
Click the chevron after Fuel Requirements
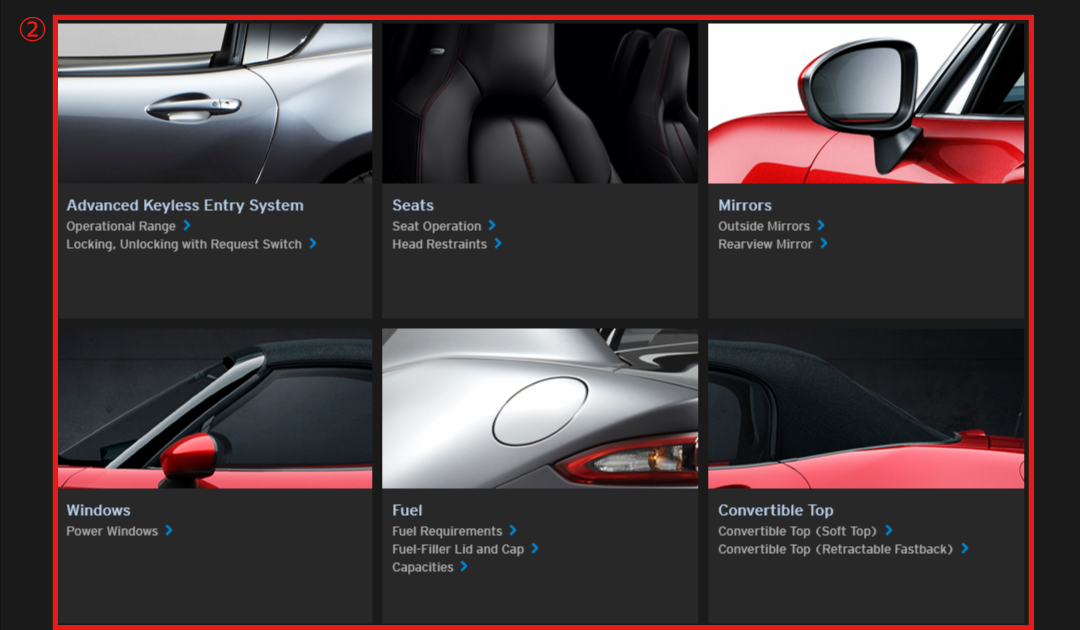pyautogui.click(x=513, y=531)
